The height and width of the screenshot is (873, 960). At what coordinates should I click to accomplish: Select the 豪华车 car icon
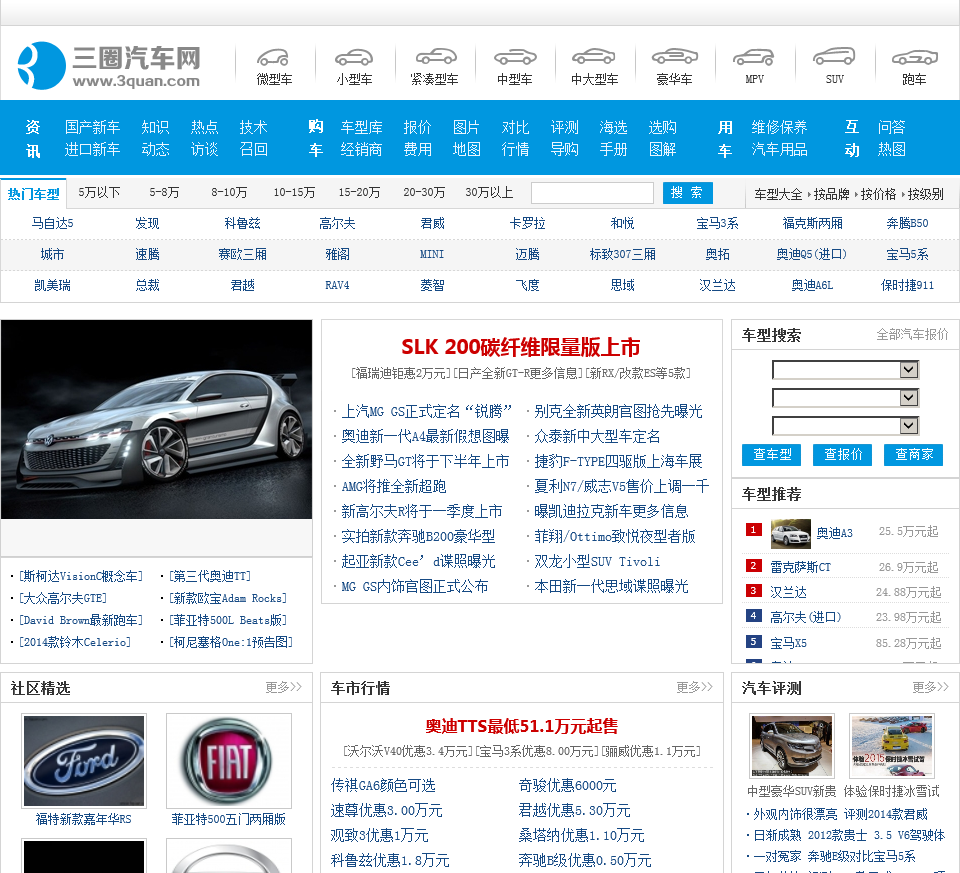pyautogui.click(x=675, y=57)
